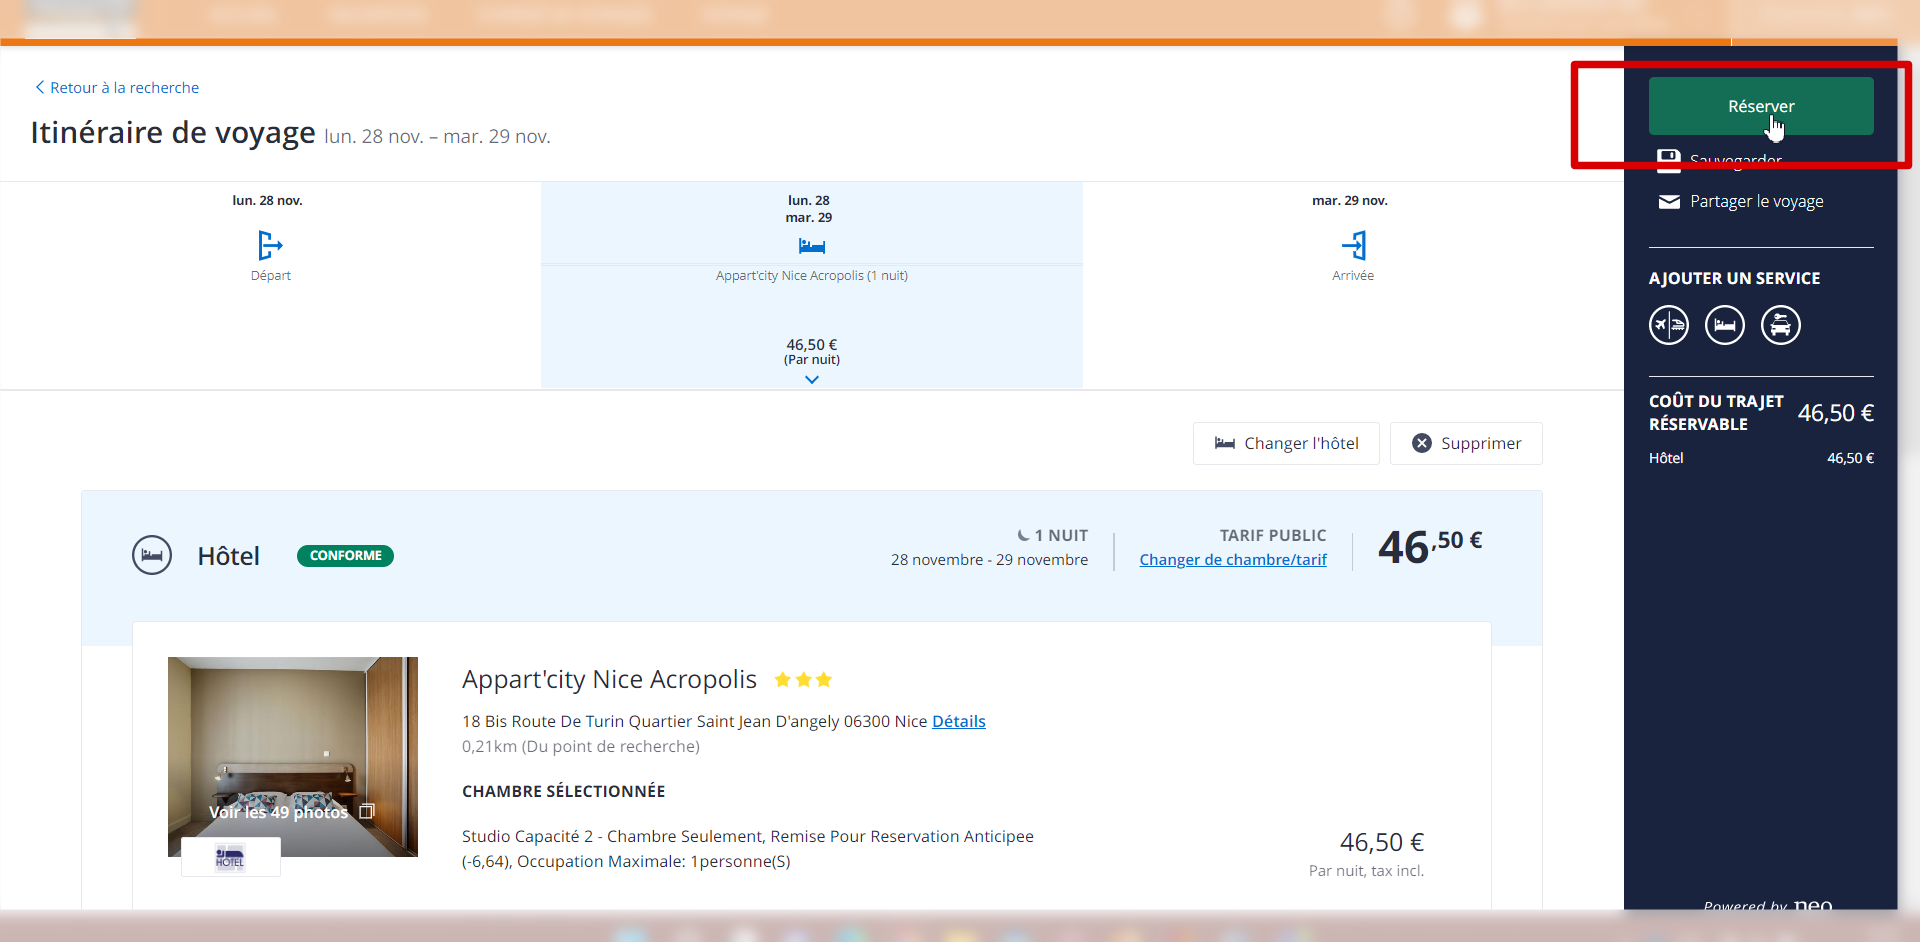Open the hotel Détails link

[x=959, y=721]
